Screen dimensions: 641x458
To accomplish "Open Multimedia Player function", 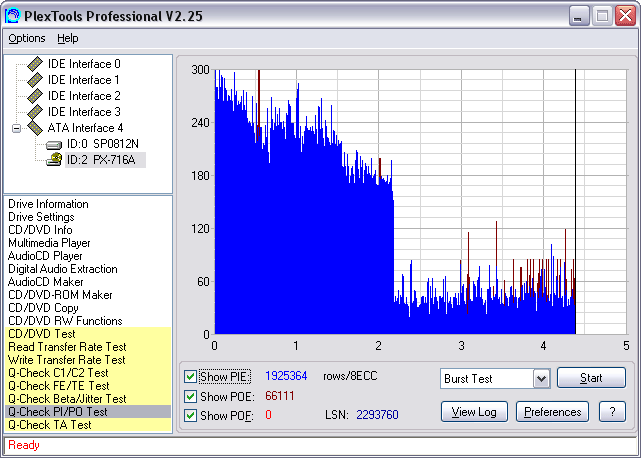I will click(x=49, y=243).
